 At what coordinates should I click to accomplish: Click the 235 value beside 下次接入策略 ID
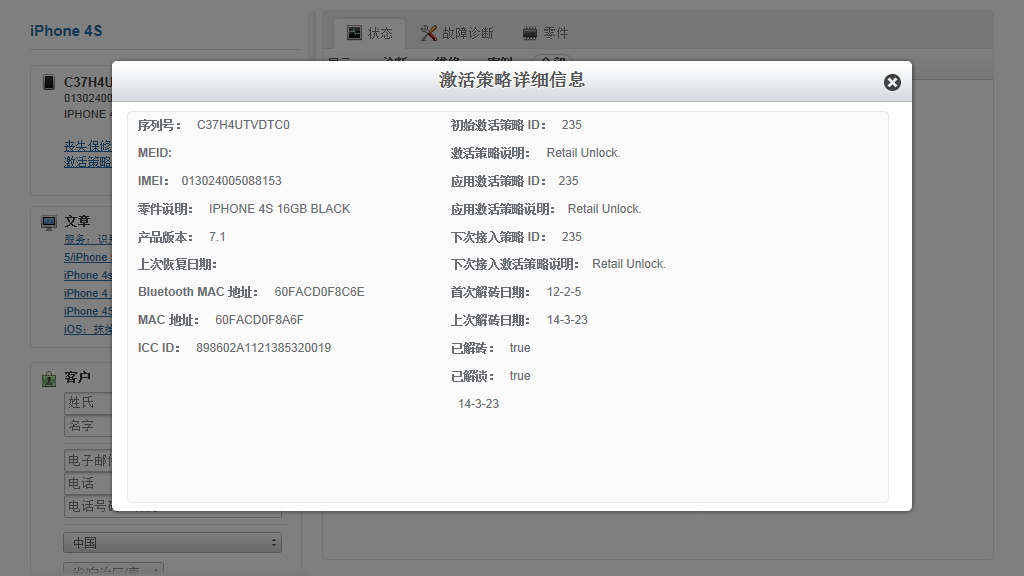pos(571,237)
